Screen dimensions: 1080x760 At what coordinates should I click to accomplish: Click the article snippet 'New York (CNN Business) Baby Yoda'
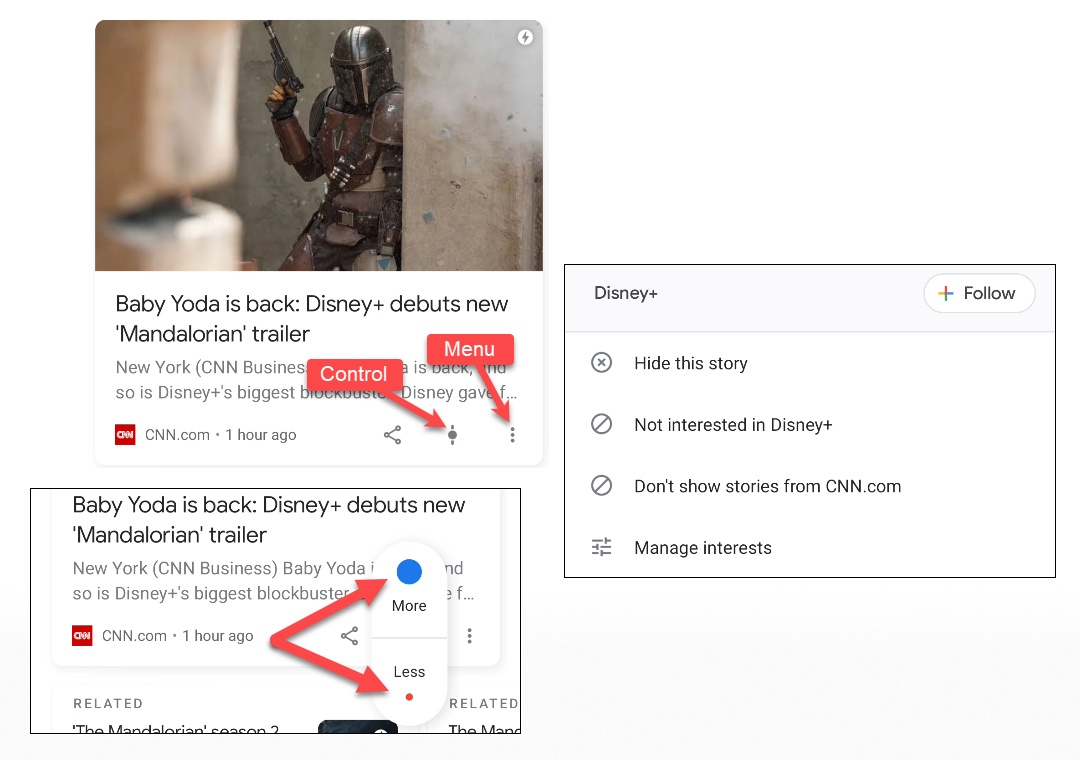(219, 568)
